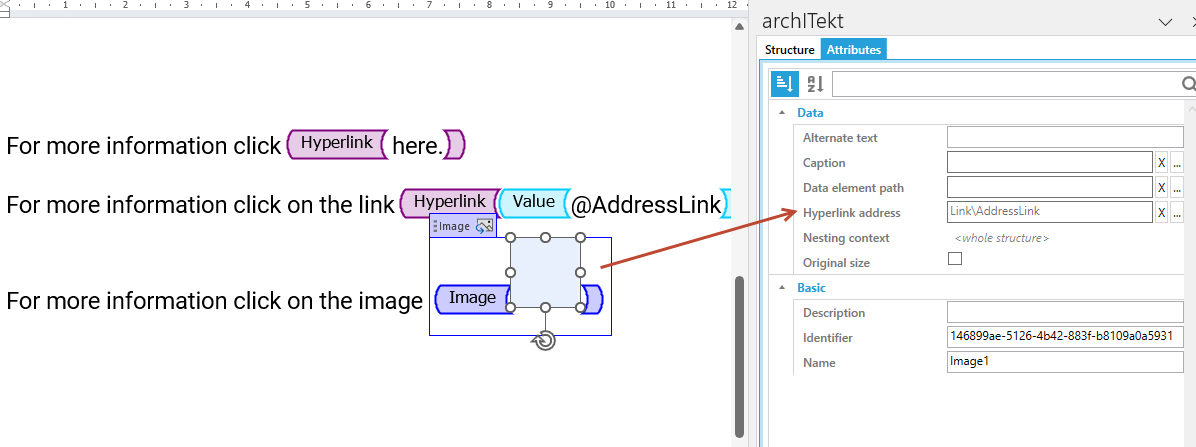Clear Data element path with X
This screenshot has height=447, width=1196.
click(x=1161, y=188)
